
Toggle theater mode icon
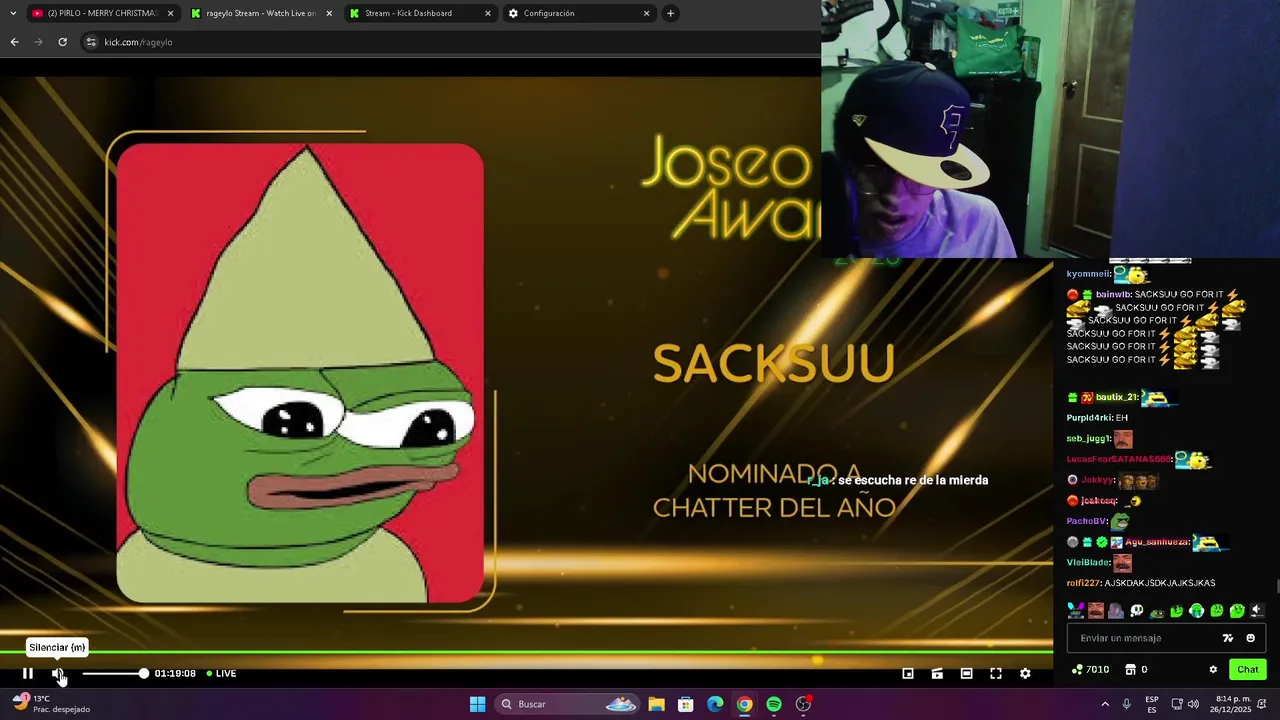966,674
